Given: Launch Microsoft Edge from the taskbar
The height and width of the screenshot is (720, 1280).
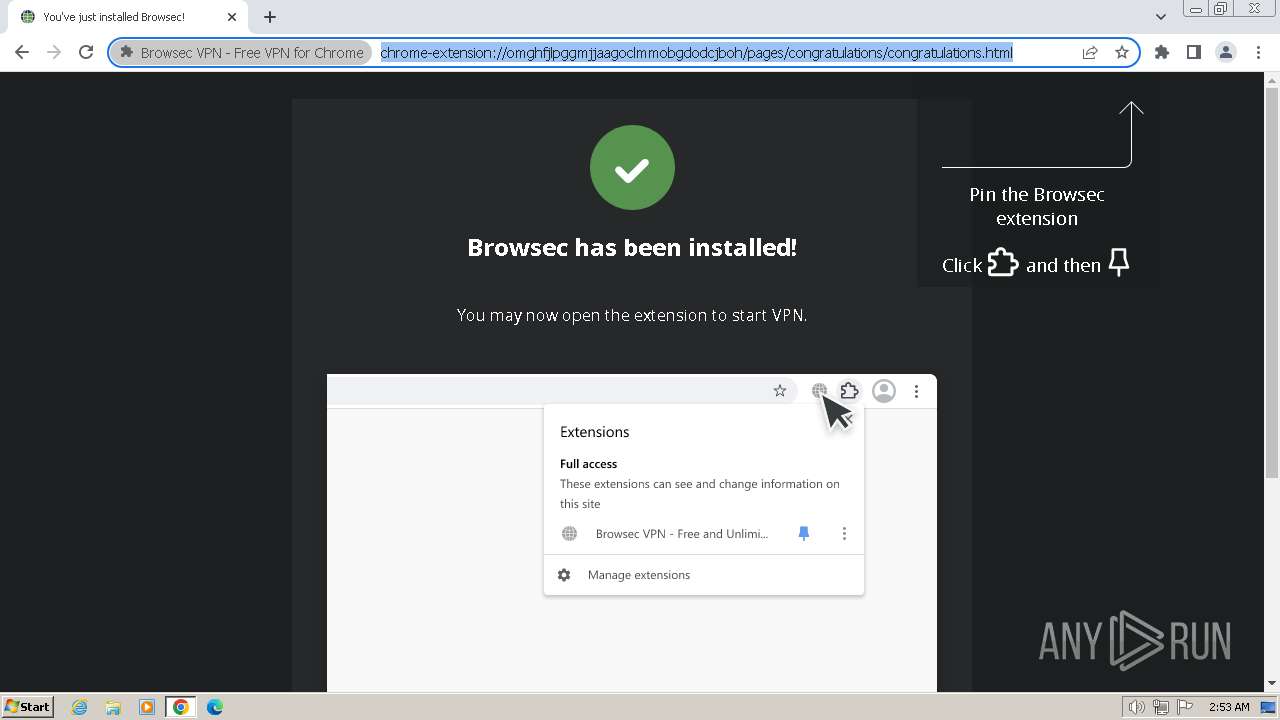Looking at the screenshot, I should 215,707.
